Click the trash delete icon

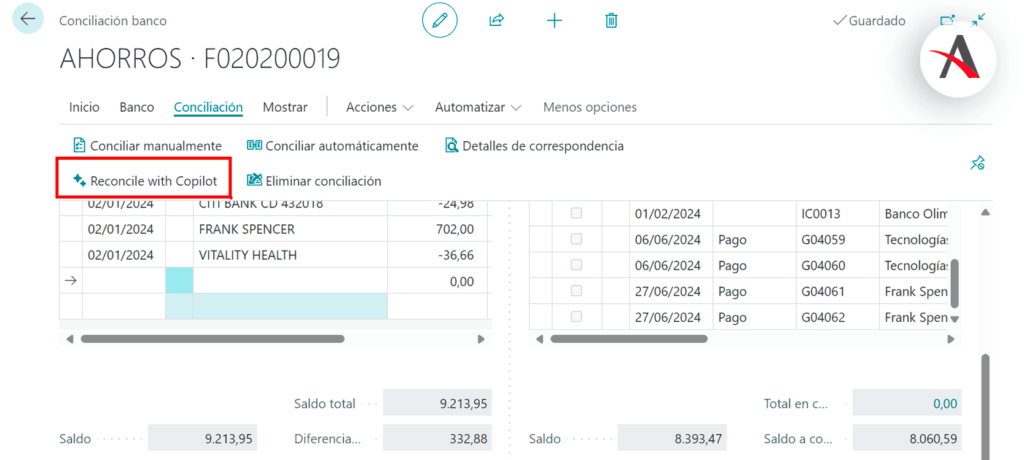click(612, 20)
